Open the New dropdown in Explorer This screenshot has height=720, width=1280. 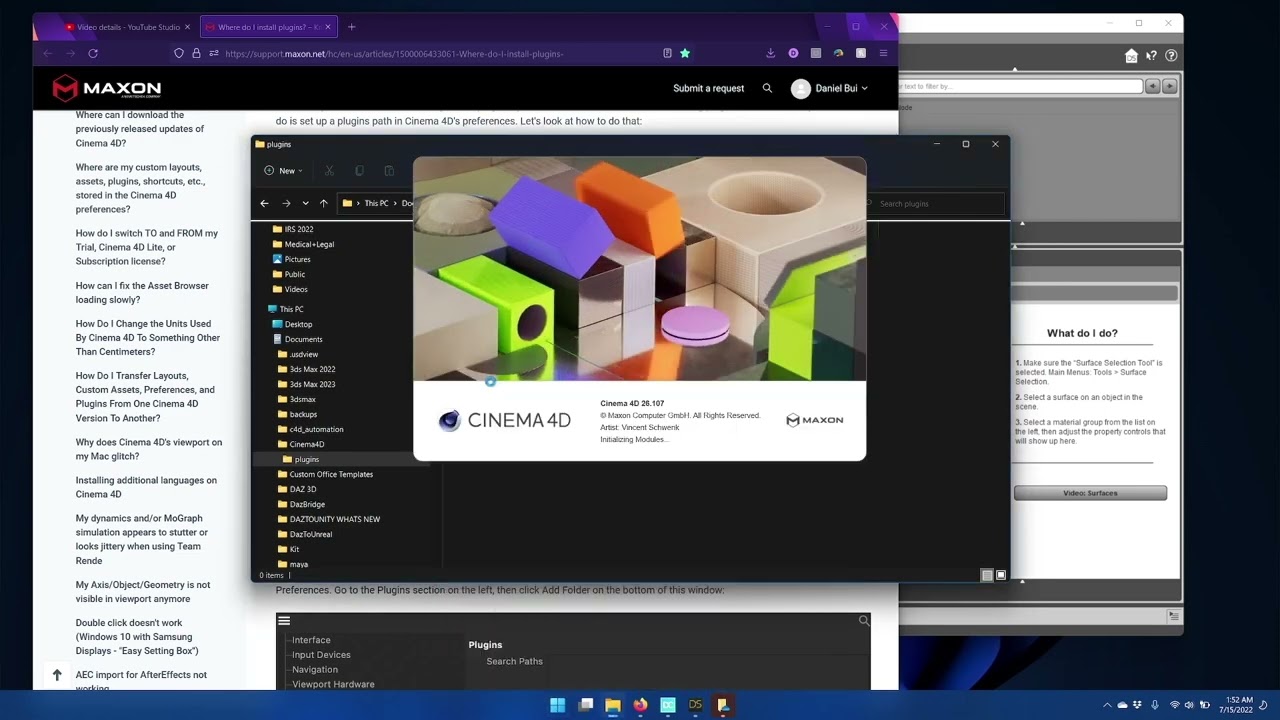[283, 171]
